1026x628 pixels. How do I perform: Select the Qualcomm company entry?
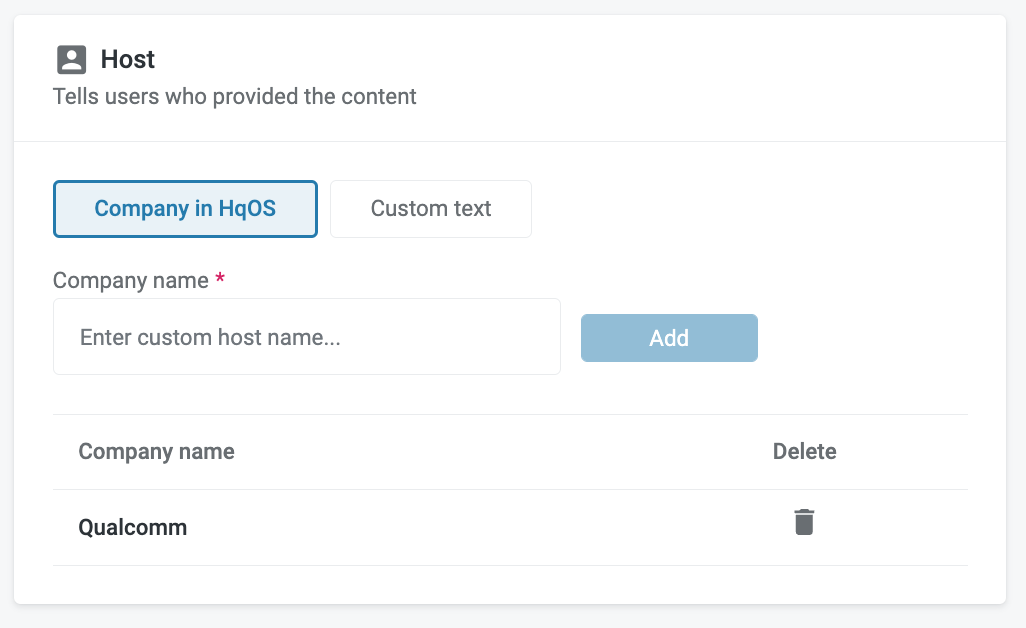click(x=132, y=527)
